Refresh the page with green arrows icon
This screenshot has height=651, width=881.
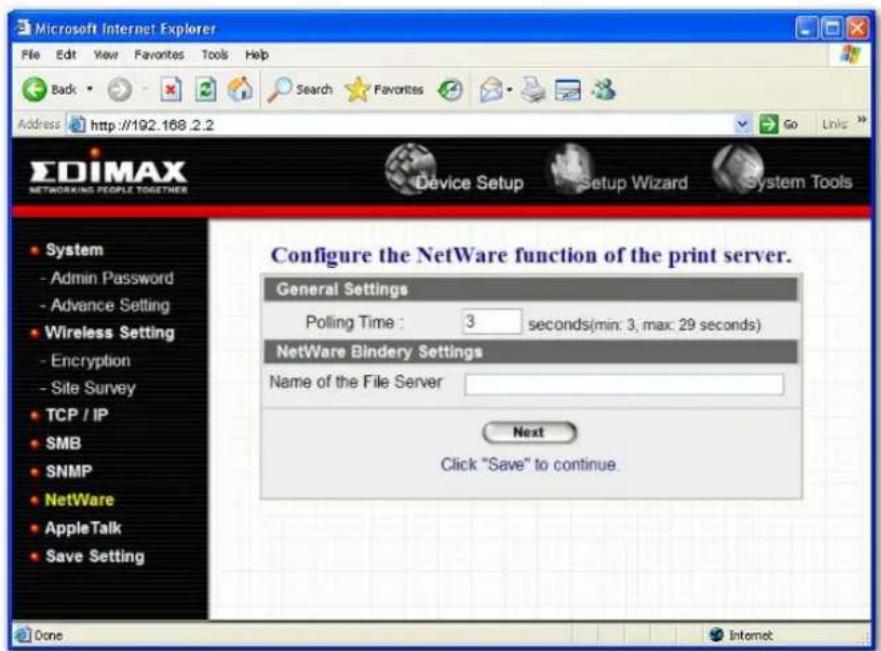pos(206,90)
